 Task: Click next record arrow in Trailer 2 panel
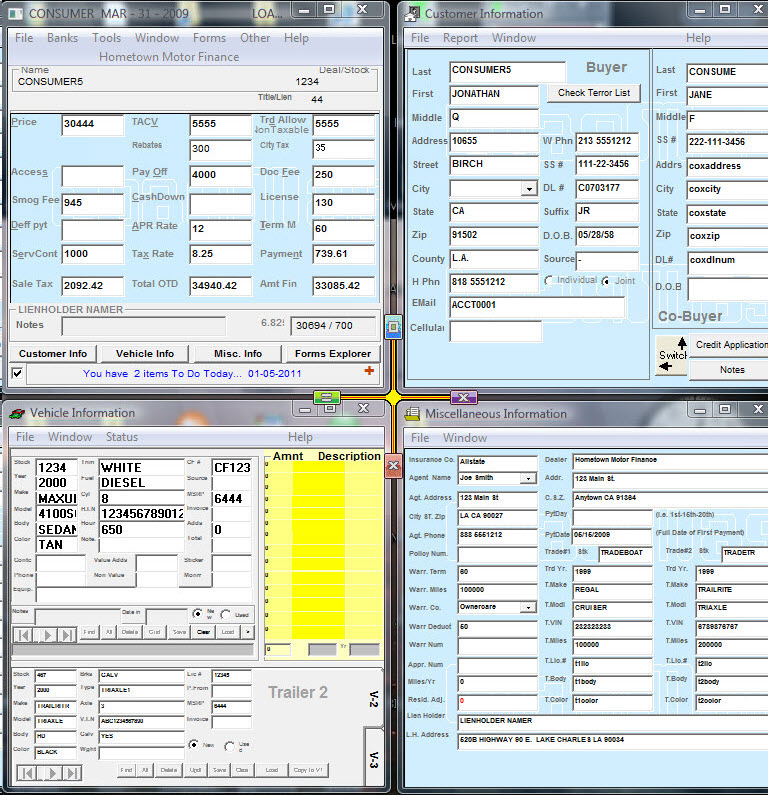50,773
